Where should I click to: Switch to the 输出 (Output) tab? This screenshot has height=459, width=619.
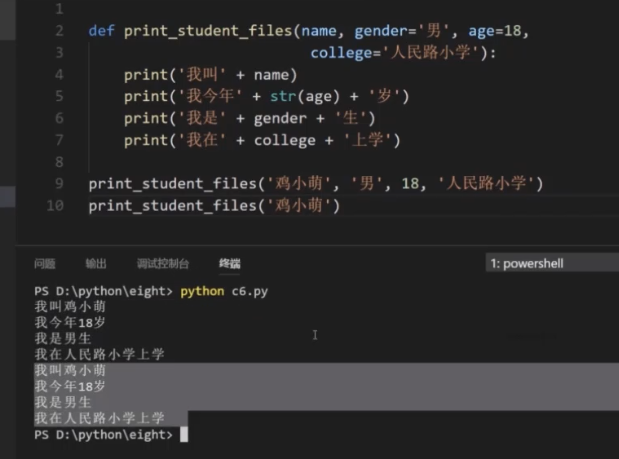point(96,263)
